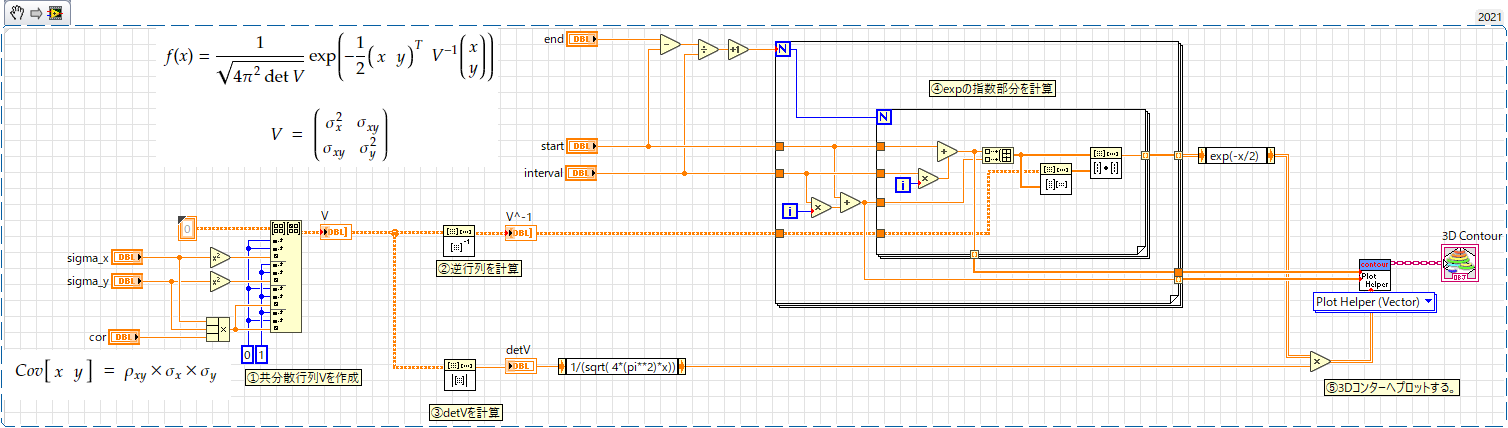Click the detV DBL indicator terminal
This screenshot has width=1508, height=428.
pyautogui.click(x=521, y=366)
